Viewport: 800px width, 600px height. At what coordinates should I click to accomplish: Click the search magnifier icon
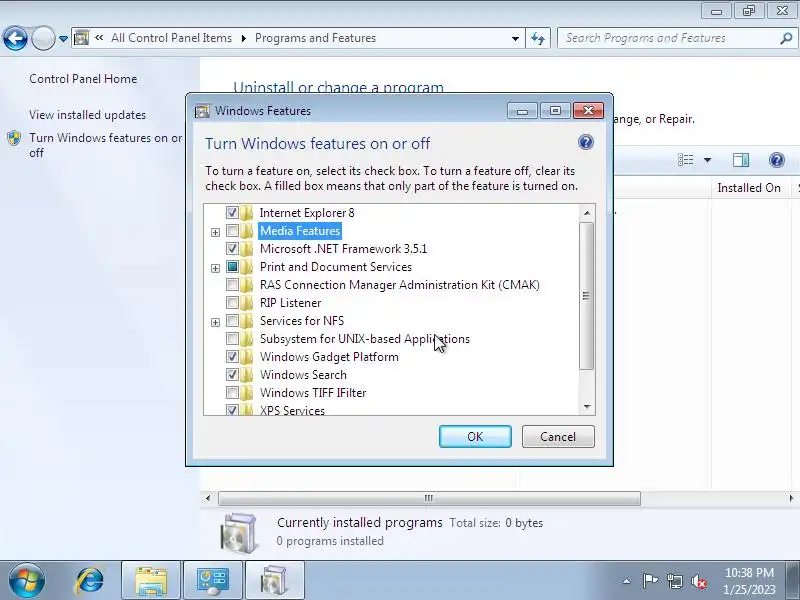[786, 38]
